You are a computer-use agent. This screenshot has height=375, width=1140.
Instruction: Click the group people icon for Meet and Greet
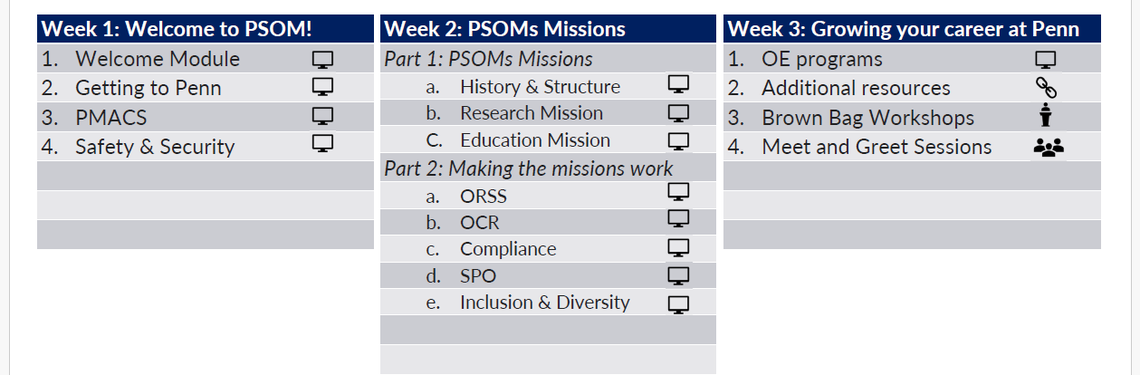pyautogui.click(x=1048, y=148)
